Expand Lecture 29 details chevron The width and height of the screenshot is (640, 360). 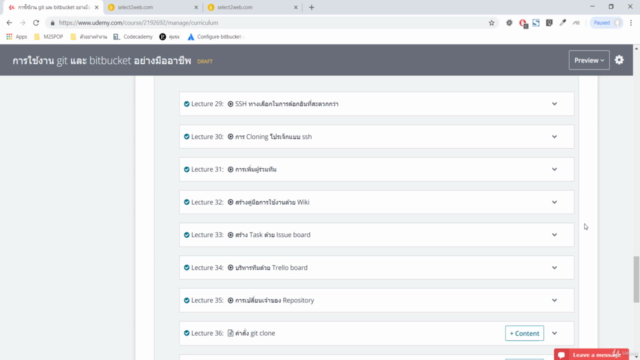(554, 104)
